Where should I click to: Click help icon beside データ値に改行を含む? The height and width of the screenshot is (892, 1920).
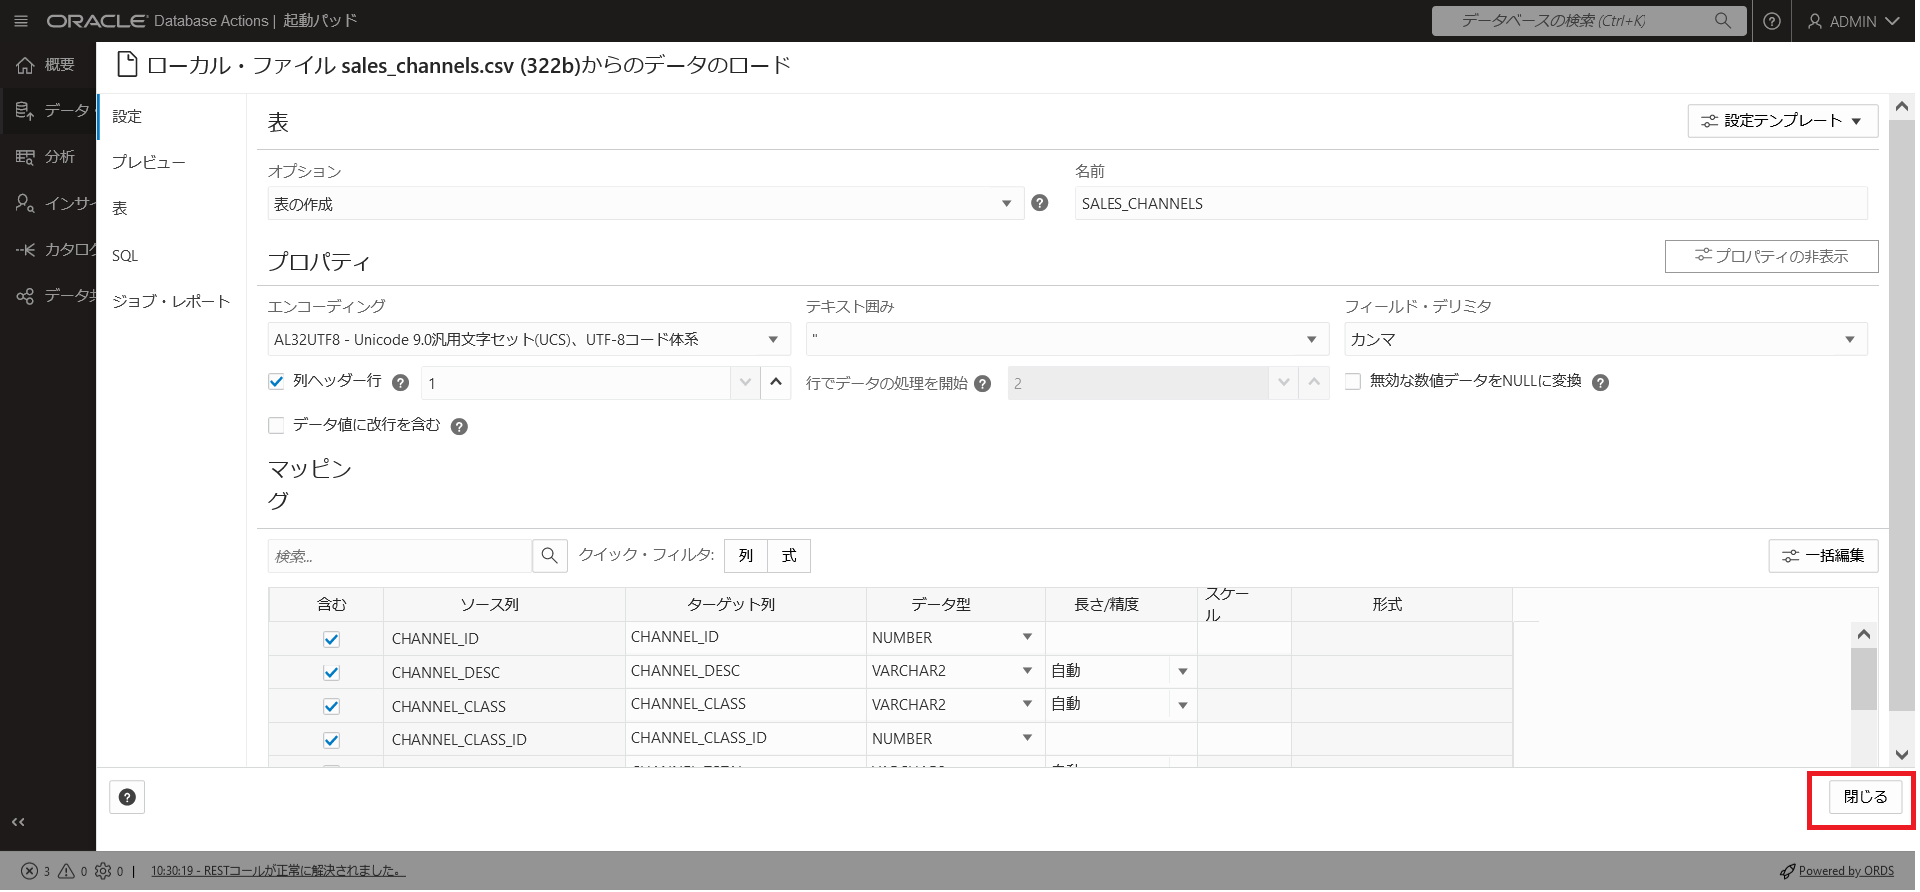point(459,426)
